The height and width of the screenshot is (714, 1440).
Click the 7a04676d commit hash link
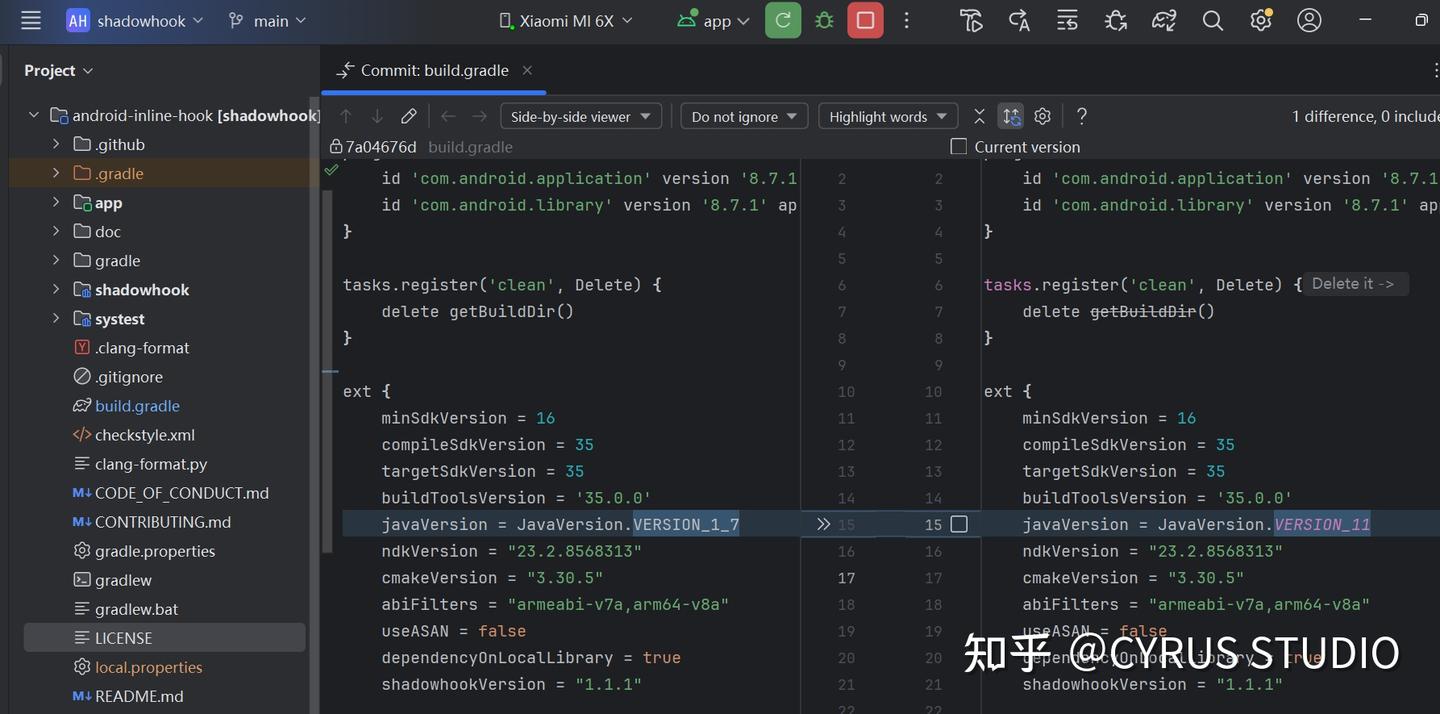pyautogui.click(x=380, y=146)
